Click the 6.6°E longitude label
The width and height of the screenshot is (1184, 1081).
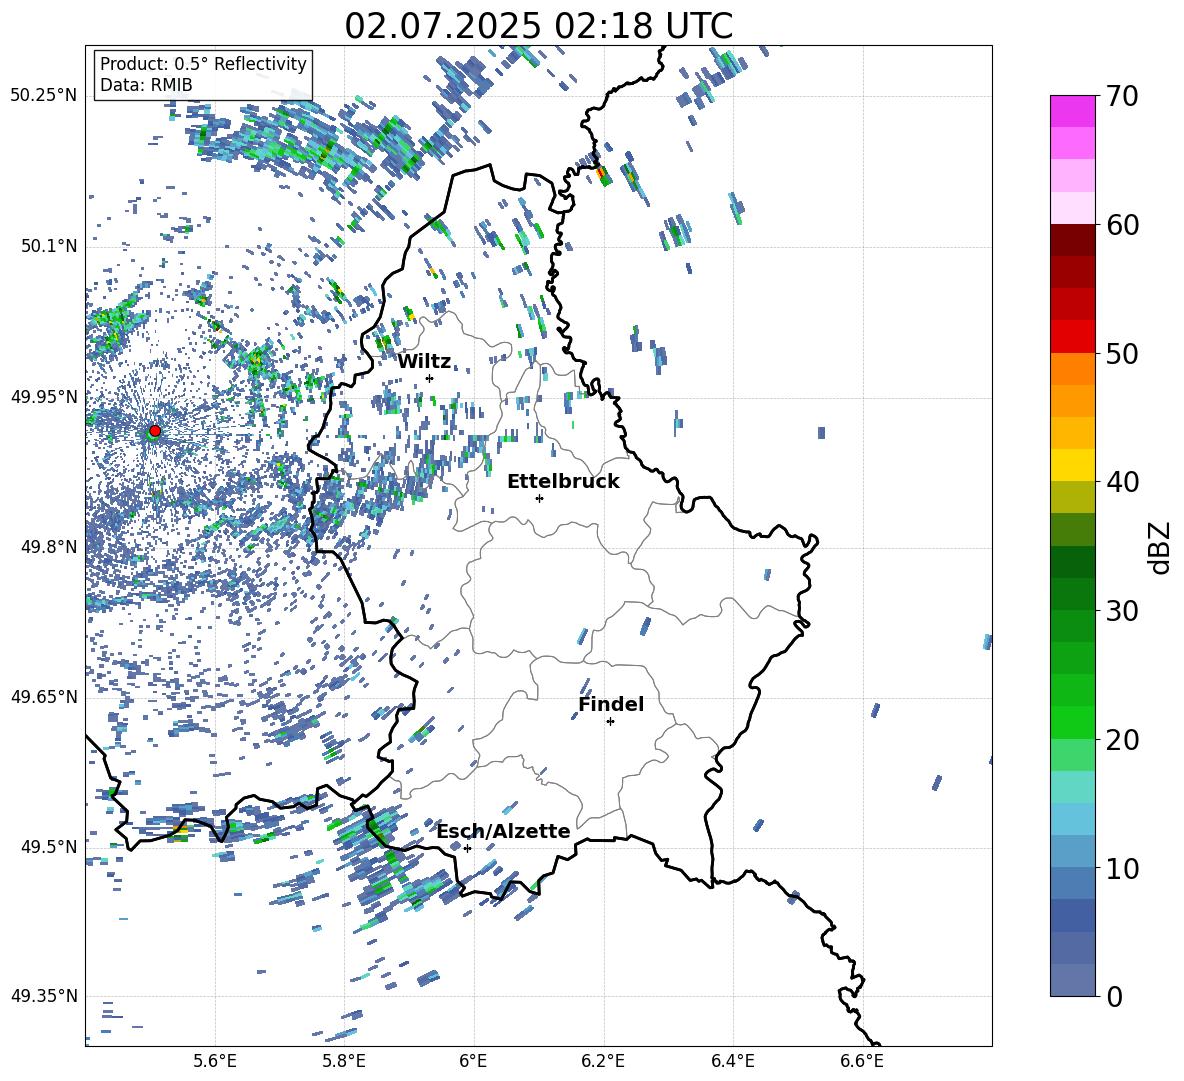(x=862, y=1061)
